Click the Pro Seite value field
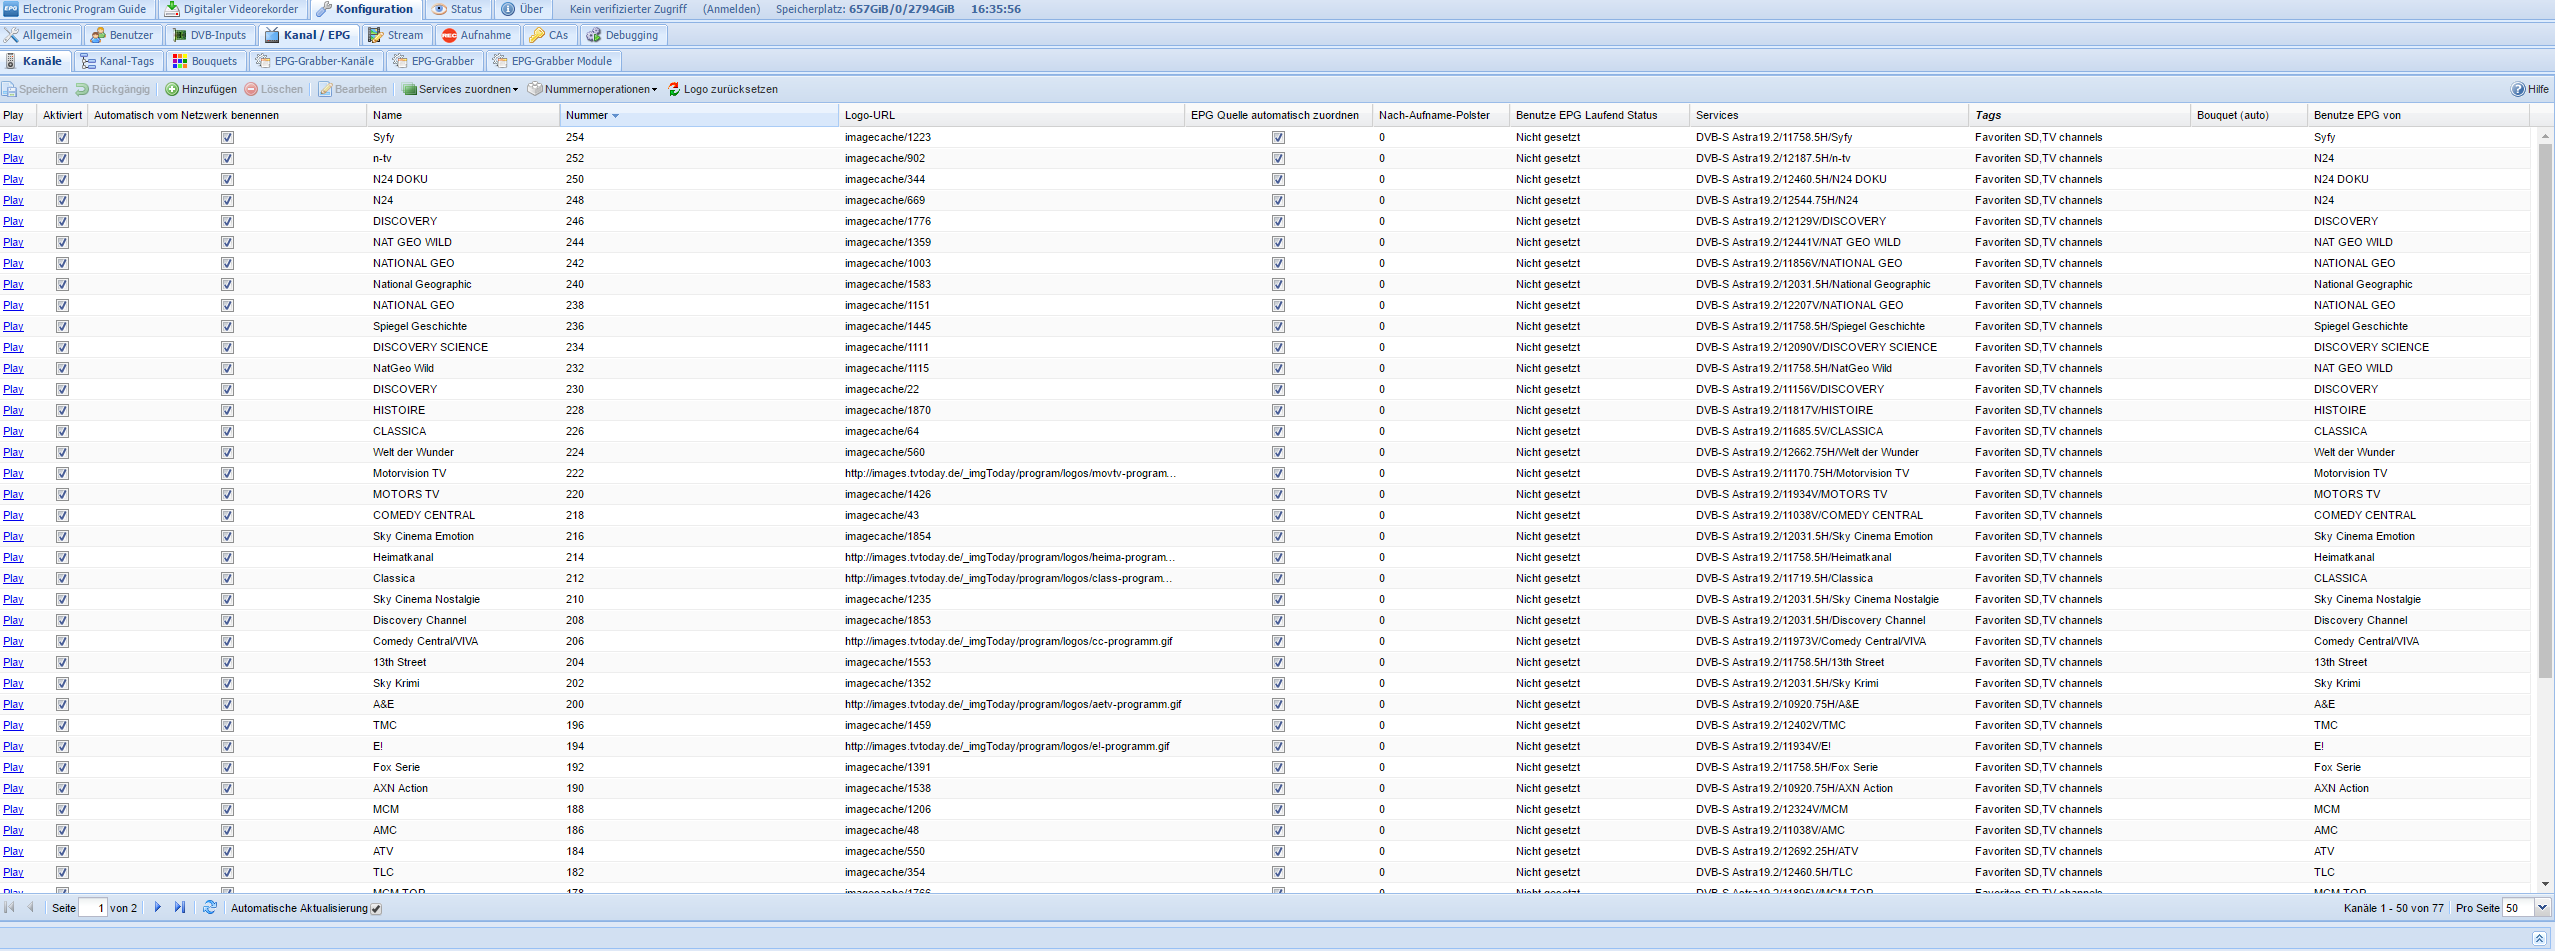The width and height of the screenshot is (2555, 951). [x=2518, y=907]
